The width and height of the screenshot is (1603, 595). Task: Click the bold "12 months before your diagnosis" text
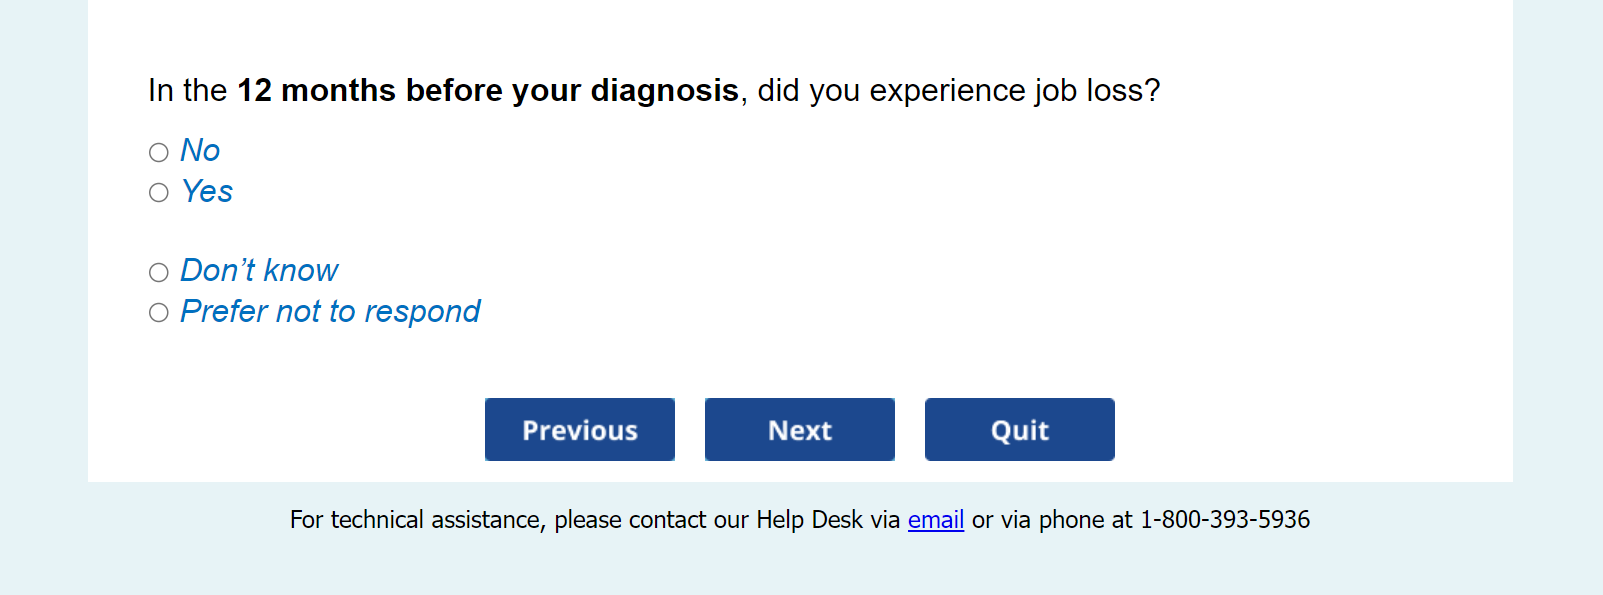pos(487,91)
